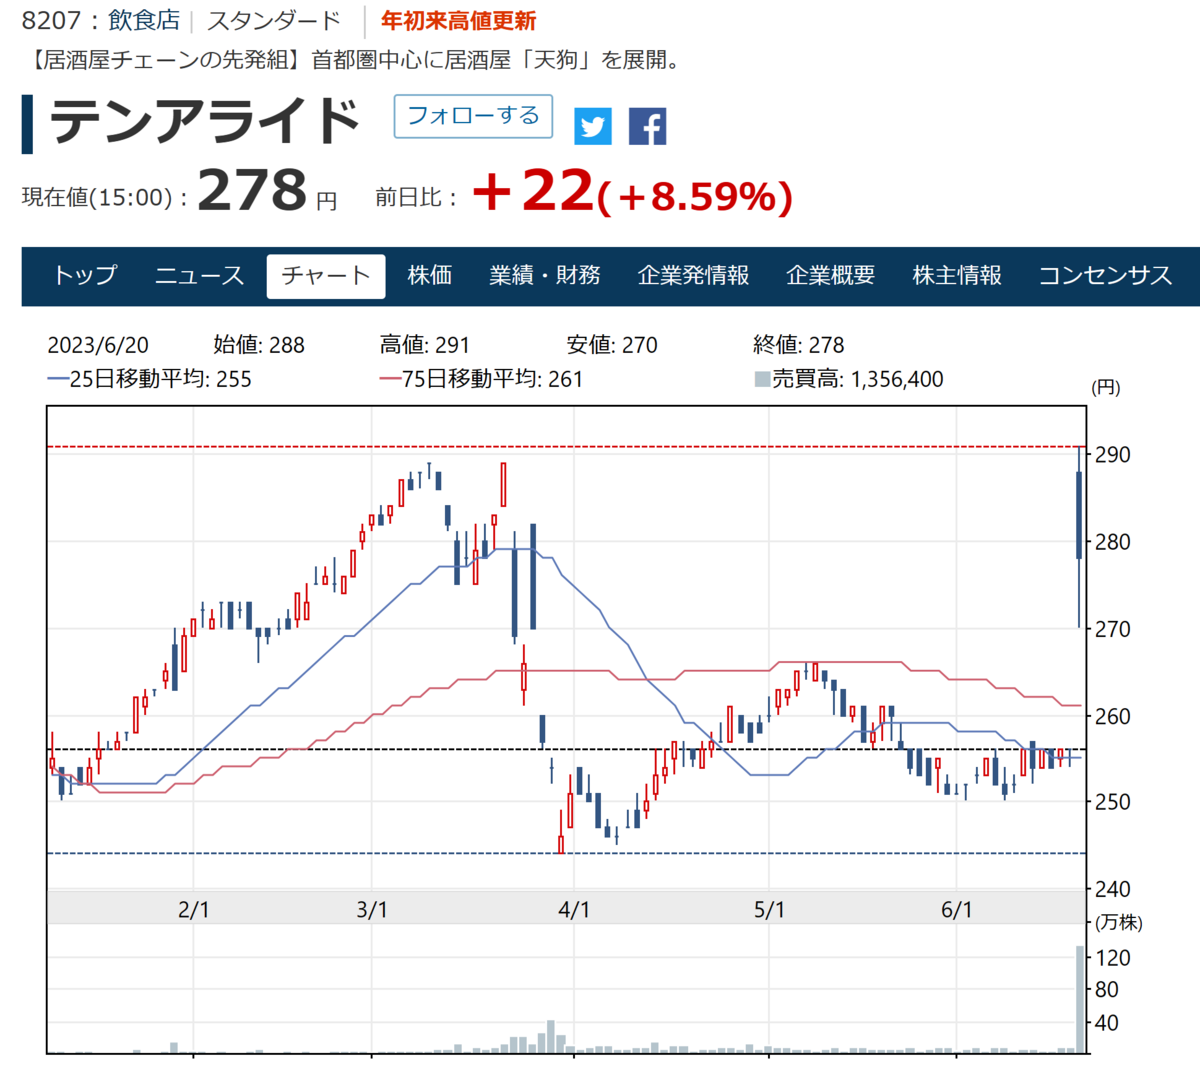Click the 2/1 date axis label
This screenshot has height=1074, width=1200.
coord(194,909)
